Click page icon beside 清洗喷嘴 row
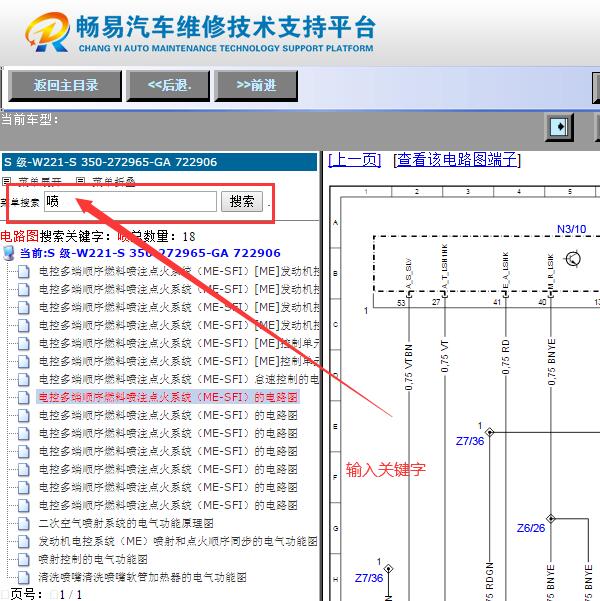 (x=23, y=578)
